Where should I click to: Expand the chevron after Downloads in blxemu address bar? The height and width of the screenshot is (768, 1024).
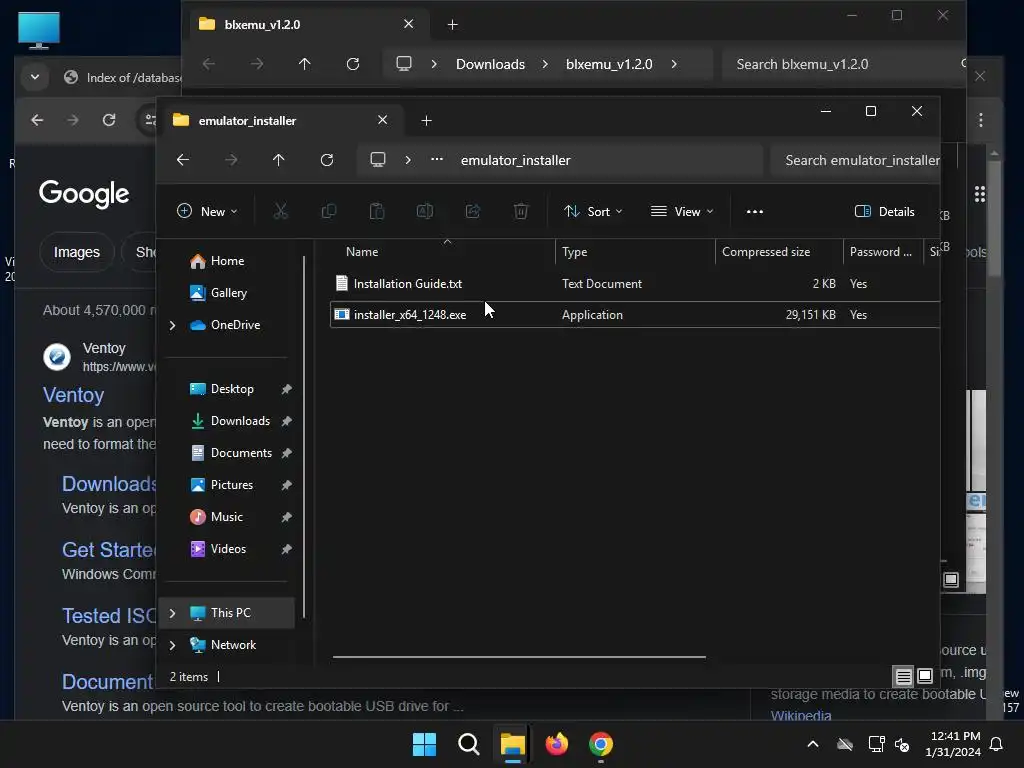[545, 64]
